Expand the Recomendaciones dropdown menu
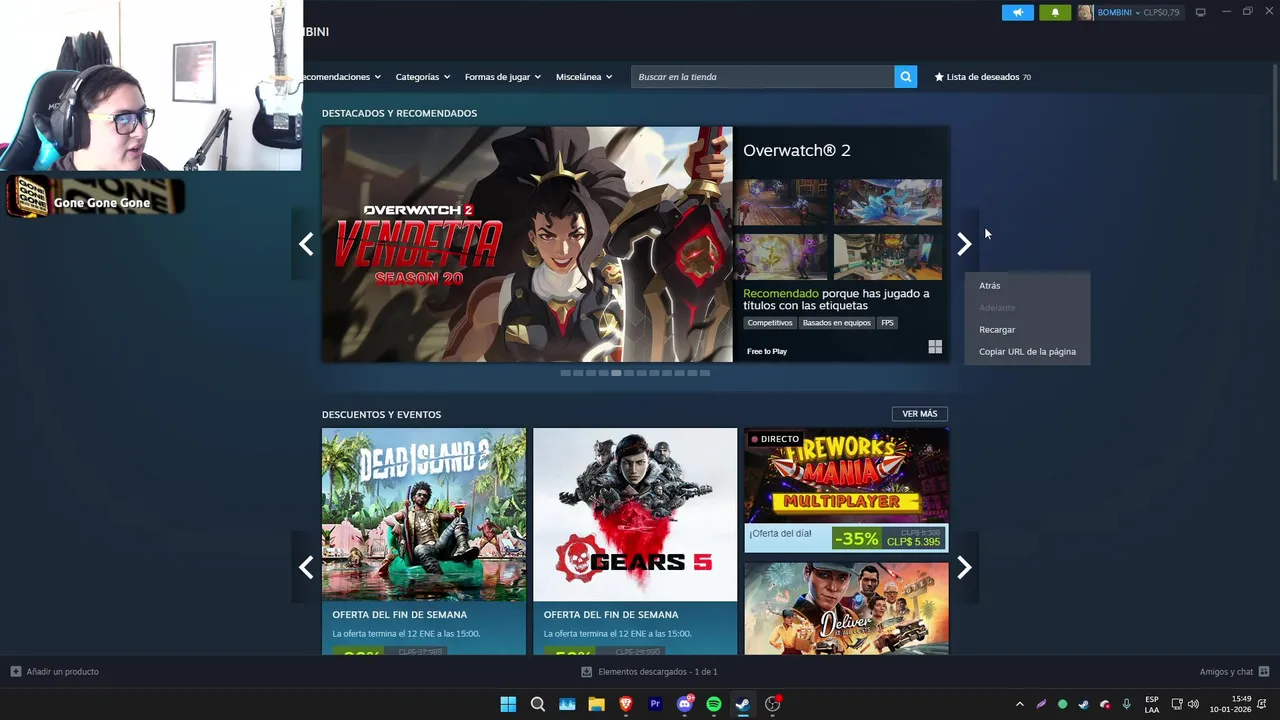 342,77
